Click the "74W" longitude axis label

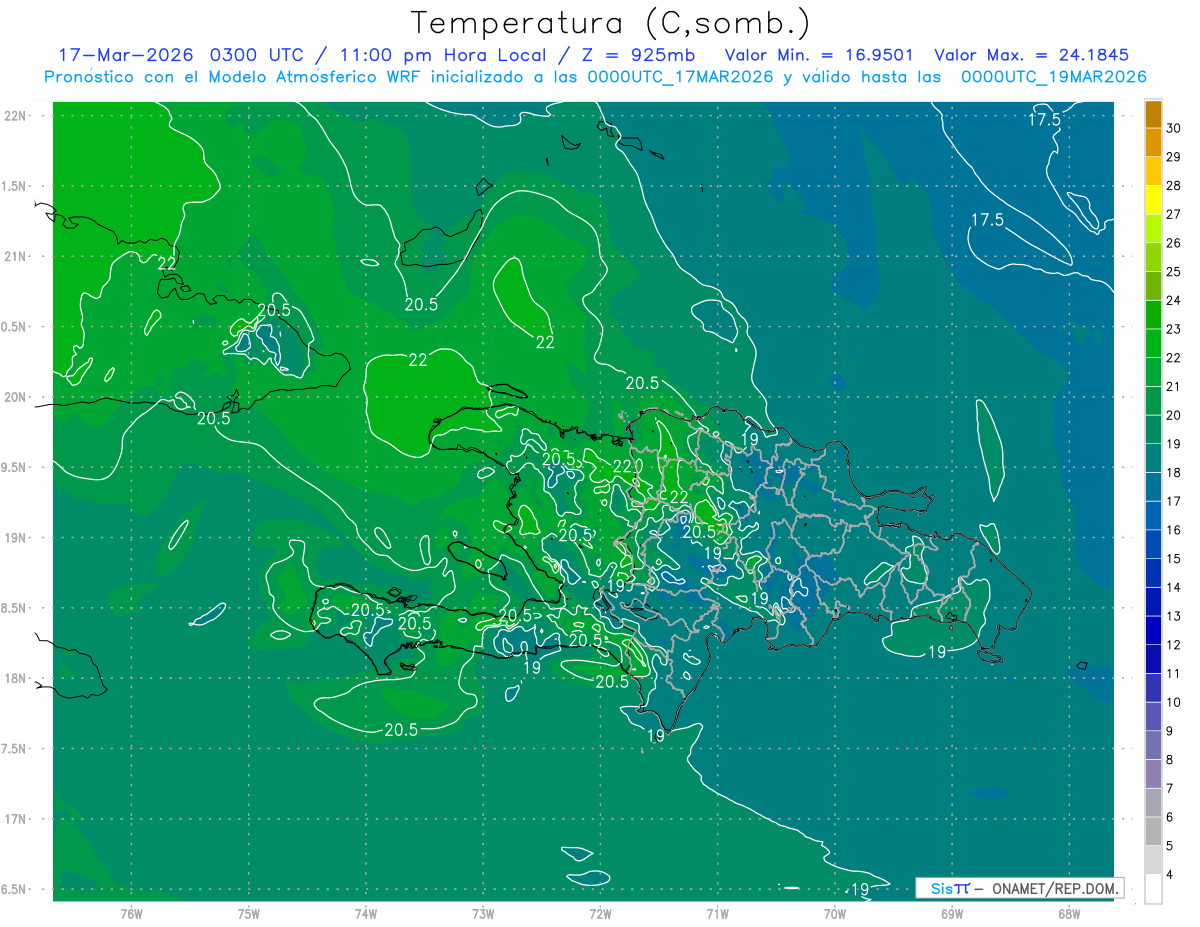[x=365, y=913]
